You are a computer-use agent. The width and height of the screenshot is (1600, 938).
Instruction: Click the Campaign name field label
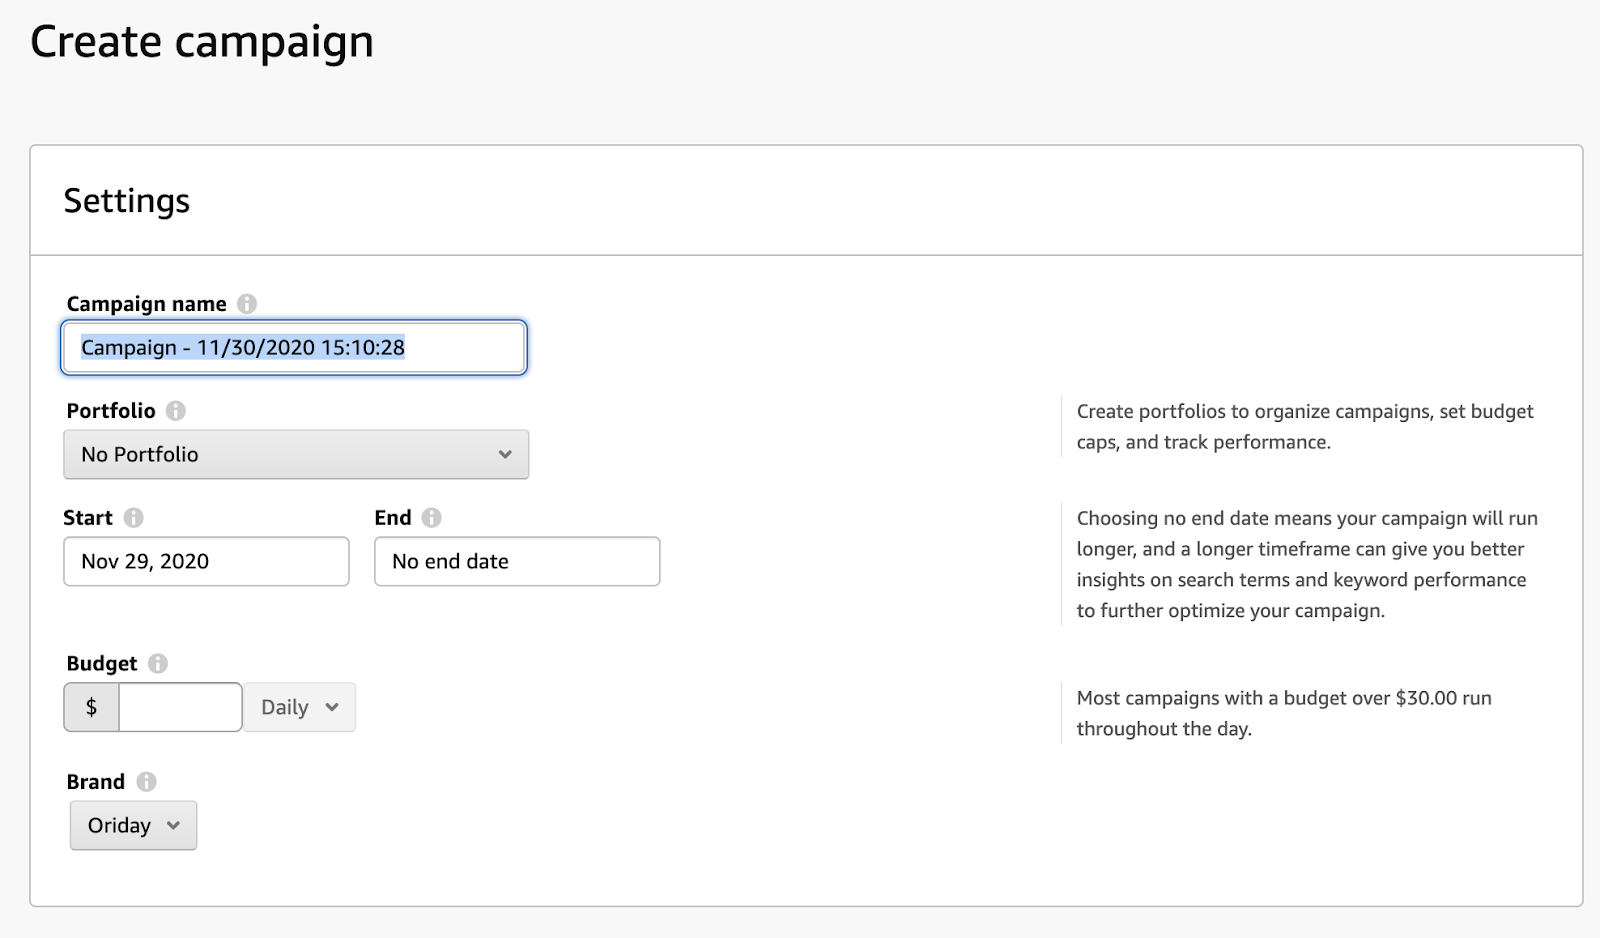click(x=146, y=304)
